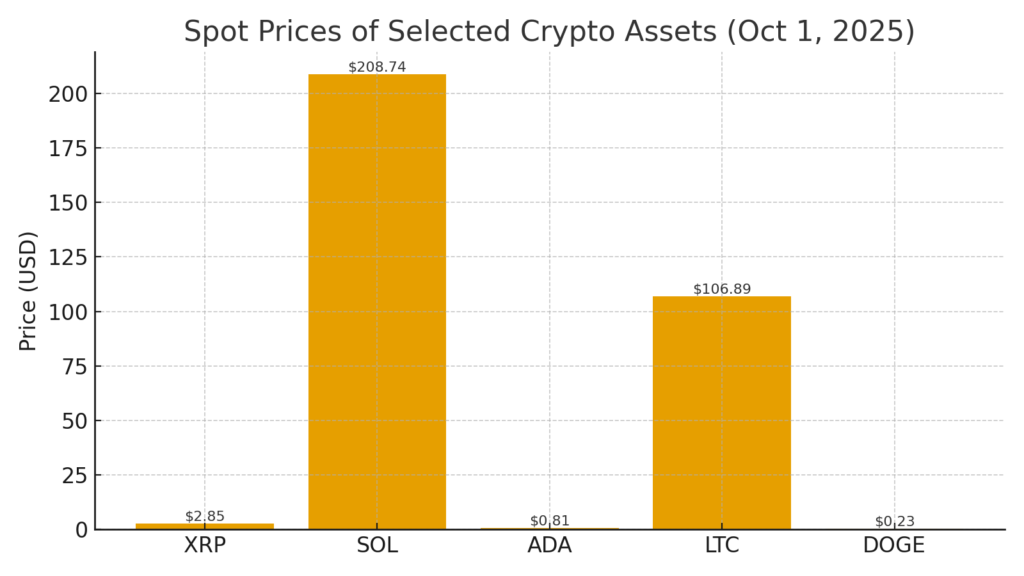Click the SOL x-axis label
The image size is (1024, 576).
point(377,546)
